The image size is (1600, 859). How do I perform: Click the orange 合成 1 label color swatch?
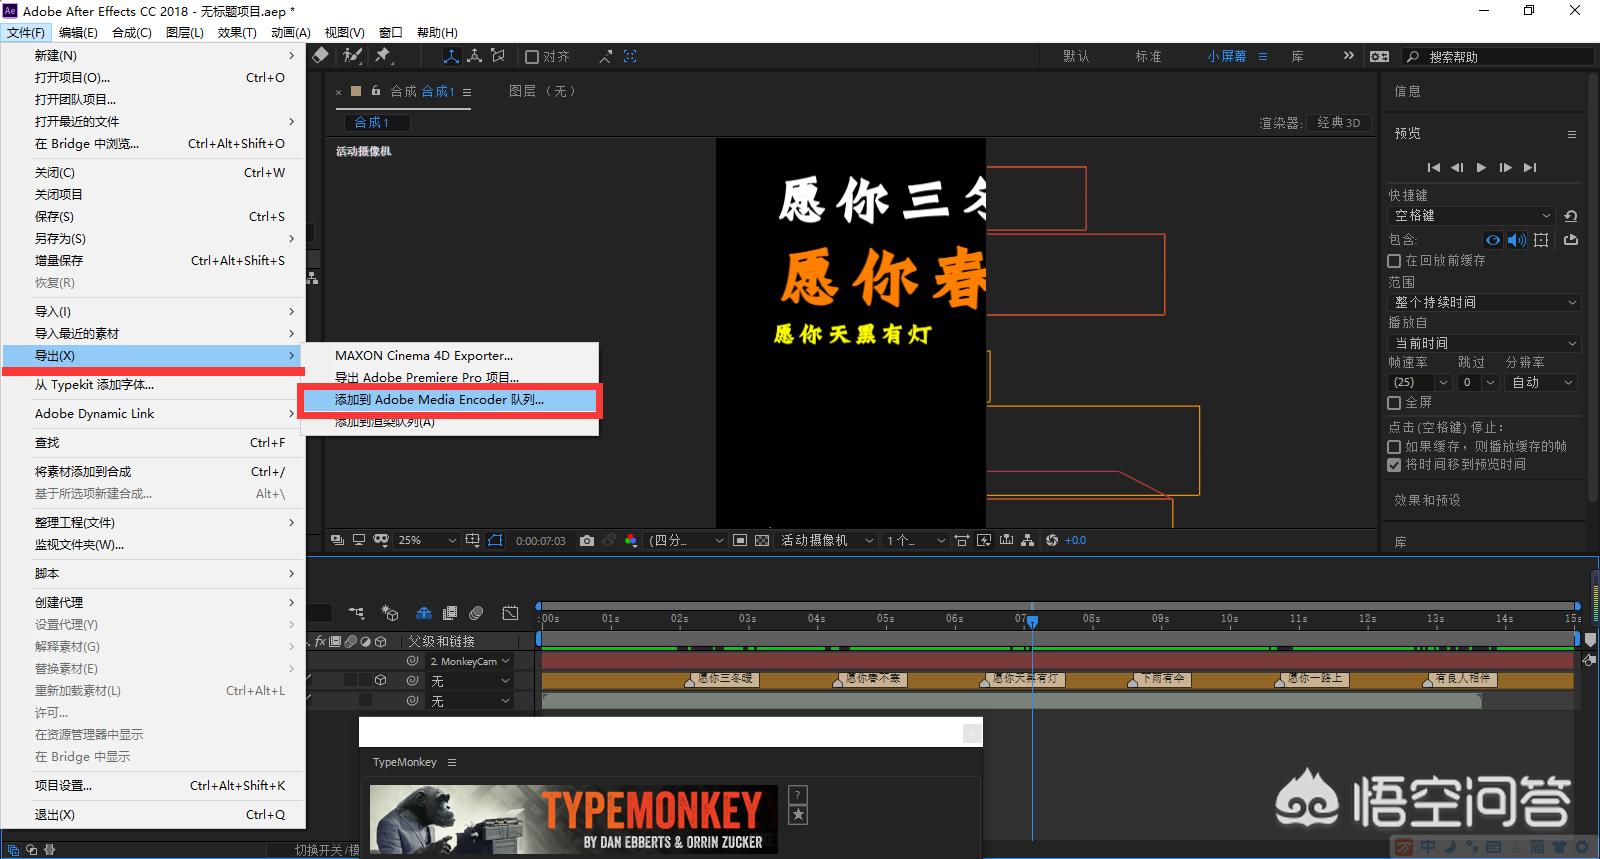pyautogui.click(x=355, y=91)
